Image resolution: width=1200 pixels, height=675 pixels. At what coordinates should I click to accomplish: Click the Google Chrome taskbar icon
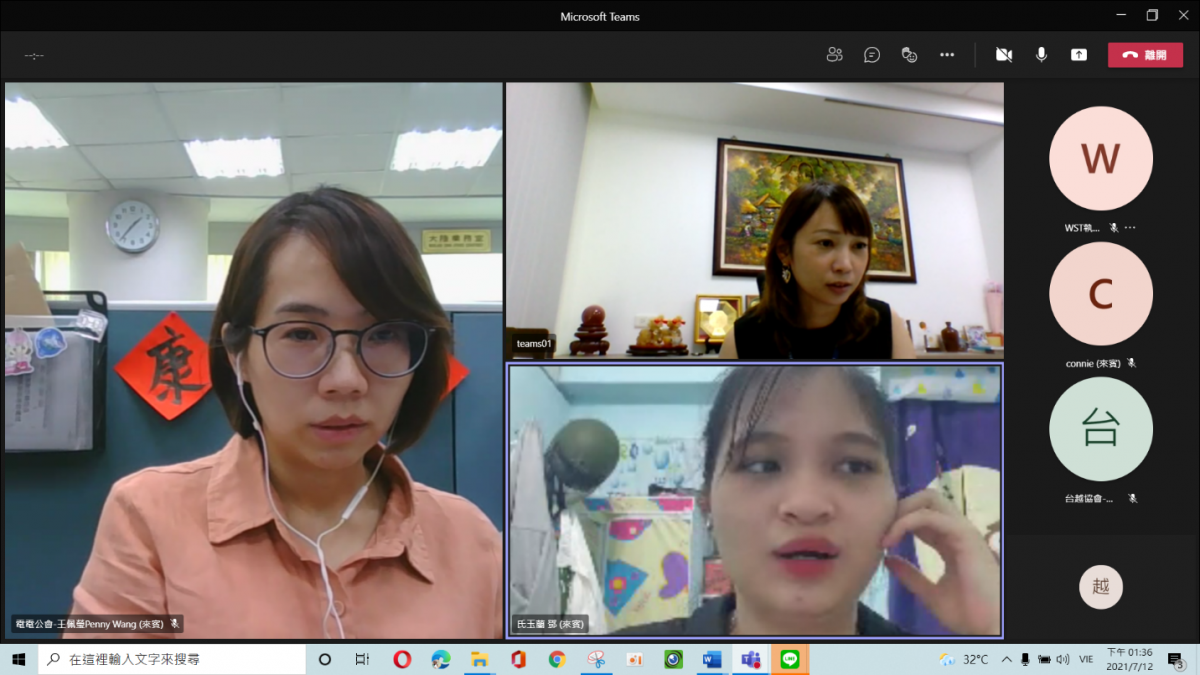pyautogui.click(x=557, y=660)
